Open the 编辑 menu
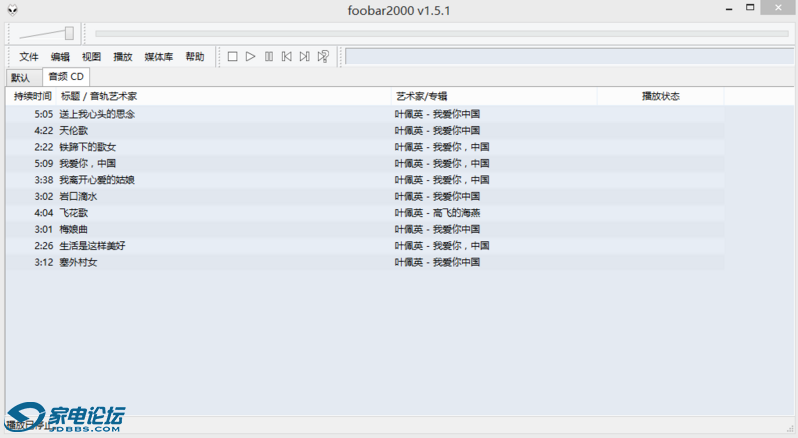 (x=60, y=57)
